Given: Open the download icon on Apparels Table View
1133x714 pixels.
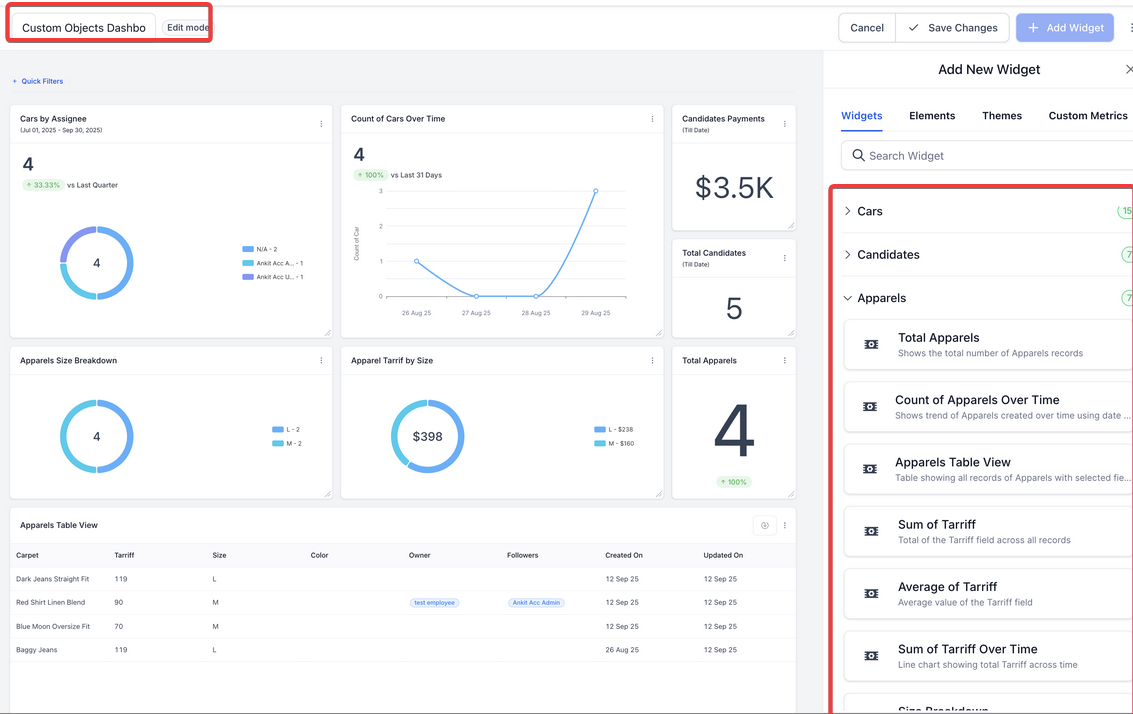Looking at the screenshot, I should tap(764, 524).
